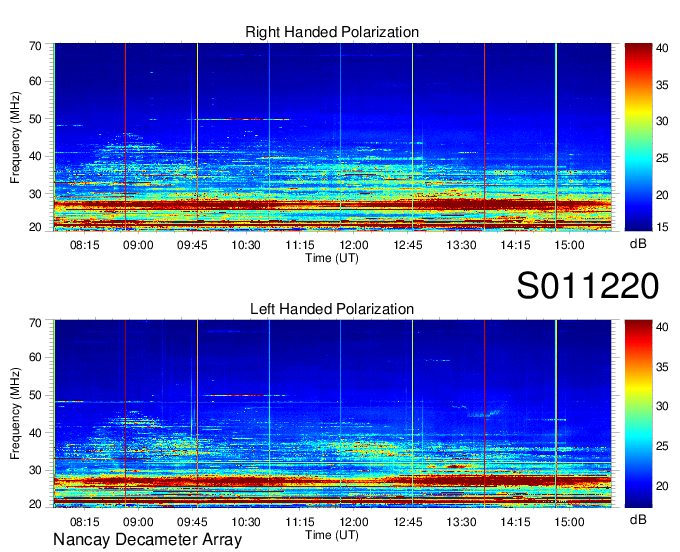Click the 50 MHz tick label on upper plot

click(35, 119)
